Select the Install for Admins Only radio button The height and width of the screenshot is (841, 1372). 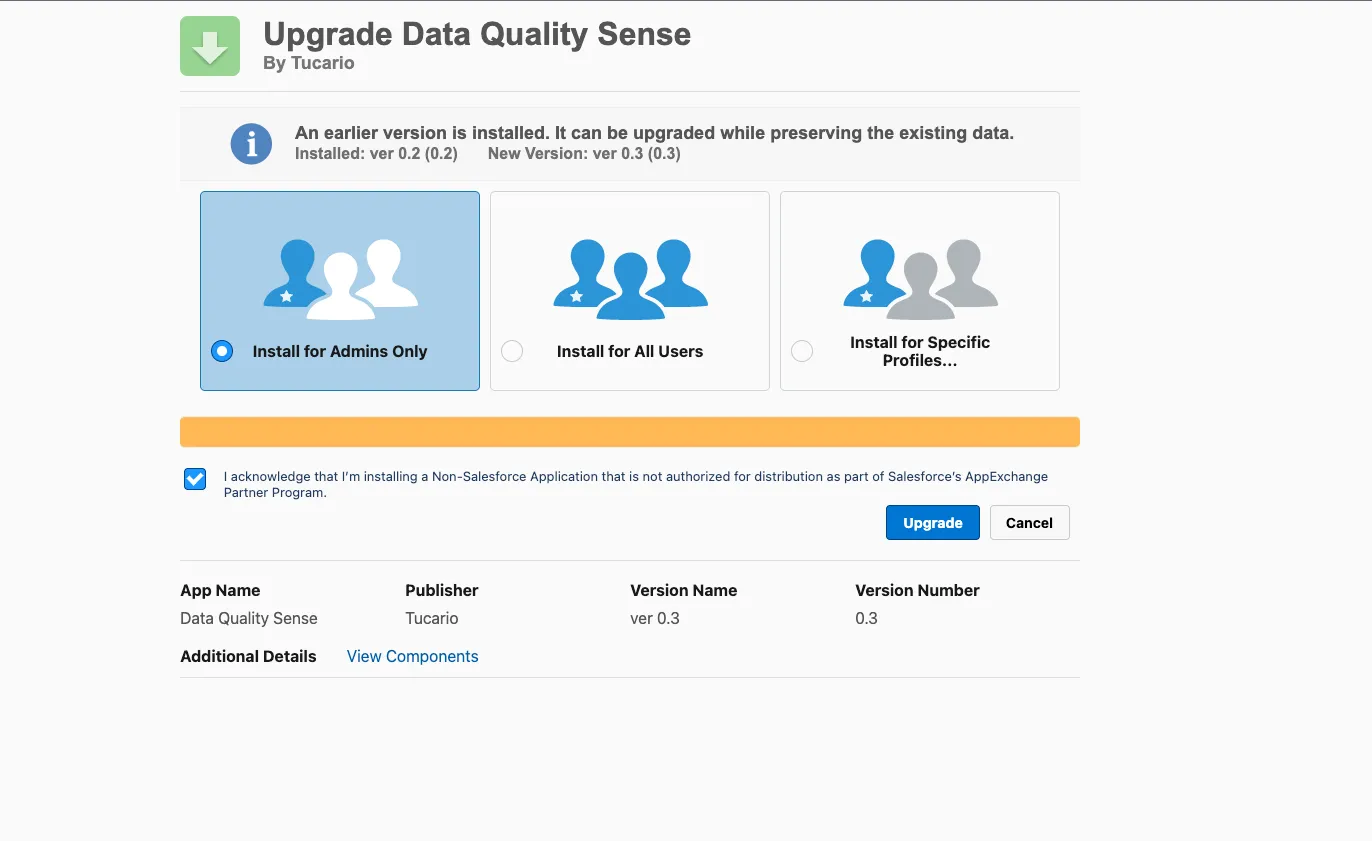[221, 351]
